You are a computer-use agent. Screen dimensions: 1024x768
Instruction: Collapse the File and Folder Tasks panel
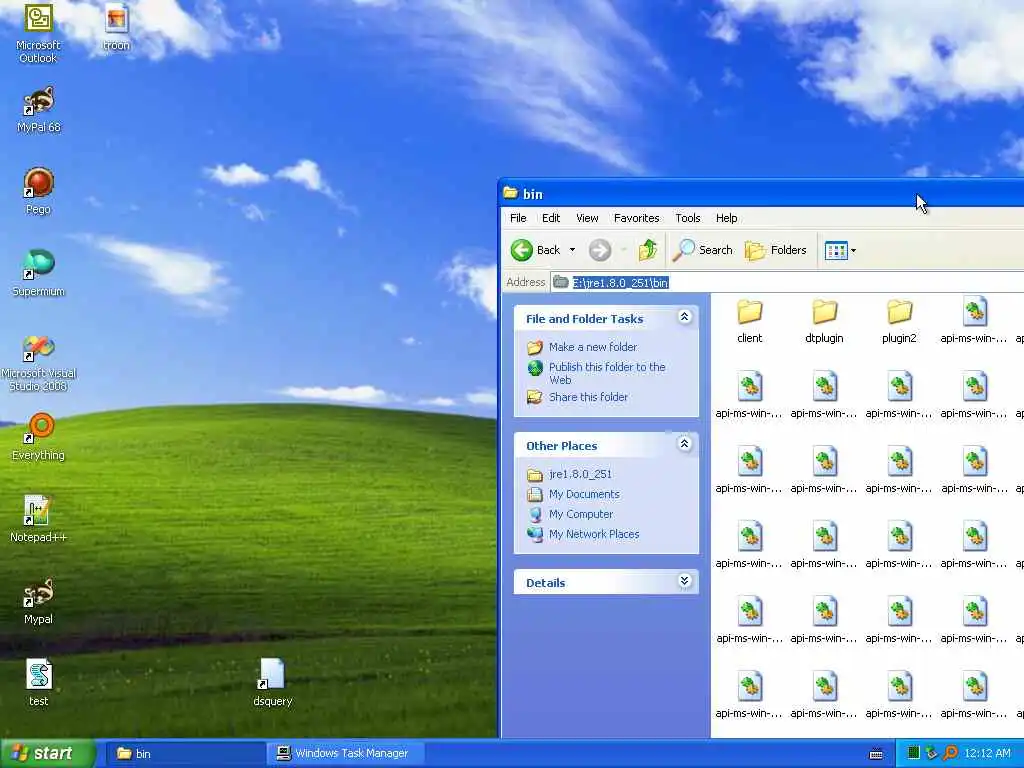684,317
